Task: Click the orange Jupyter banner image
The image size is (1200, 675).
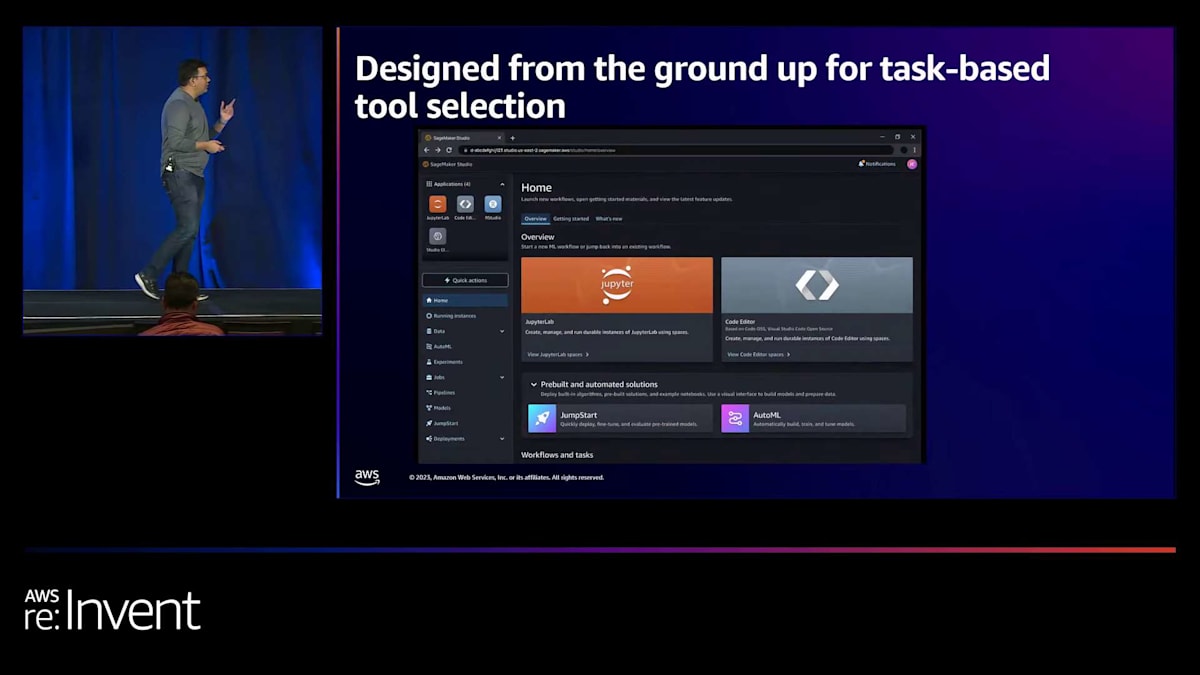Action: pos(617,285)
